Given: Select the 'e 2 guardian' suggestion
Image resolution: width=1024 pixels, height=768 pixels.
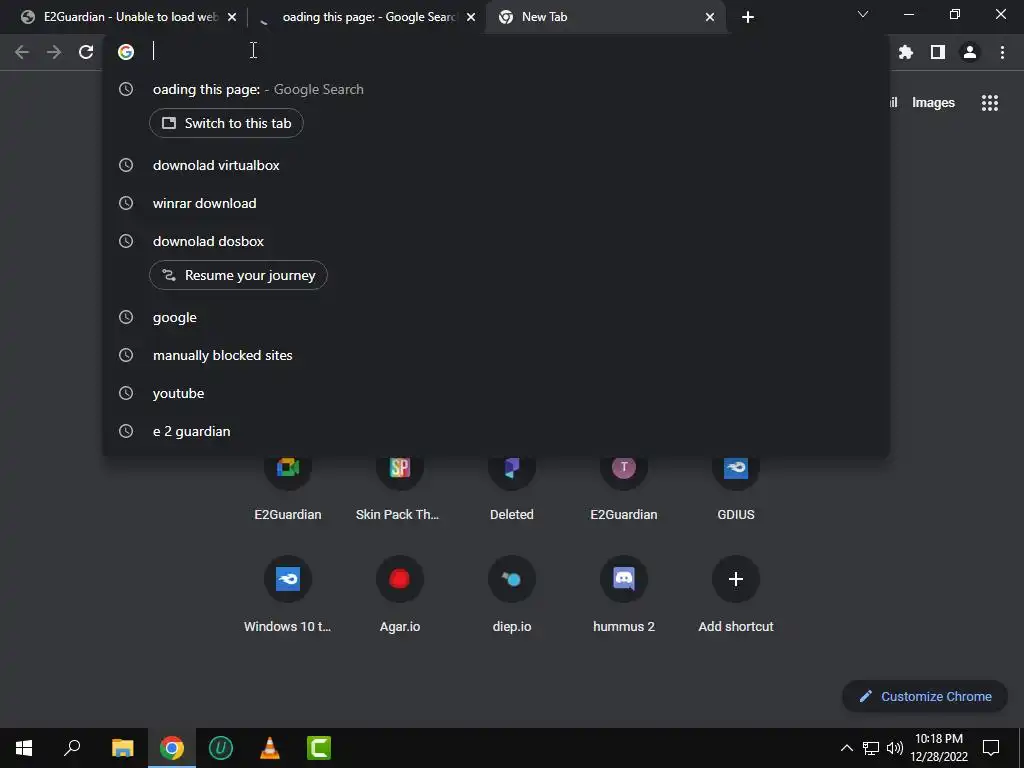Looking at the screenshot, I should click(x=496, y=431).
